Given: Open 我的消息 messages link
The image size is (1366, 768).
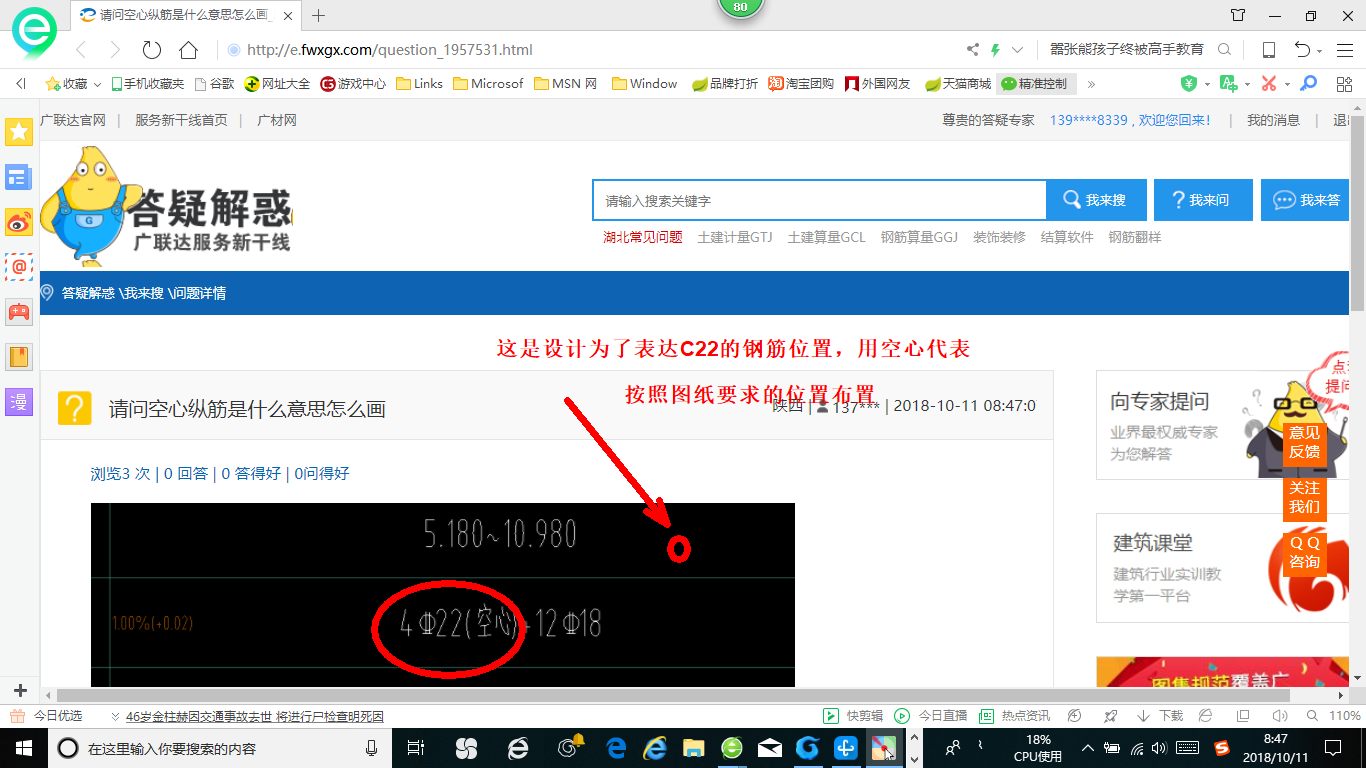Looking at the screenshot, I should coord(1273,120).
